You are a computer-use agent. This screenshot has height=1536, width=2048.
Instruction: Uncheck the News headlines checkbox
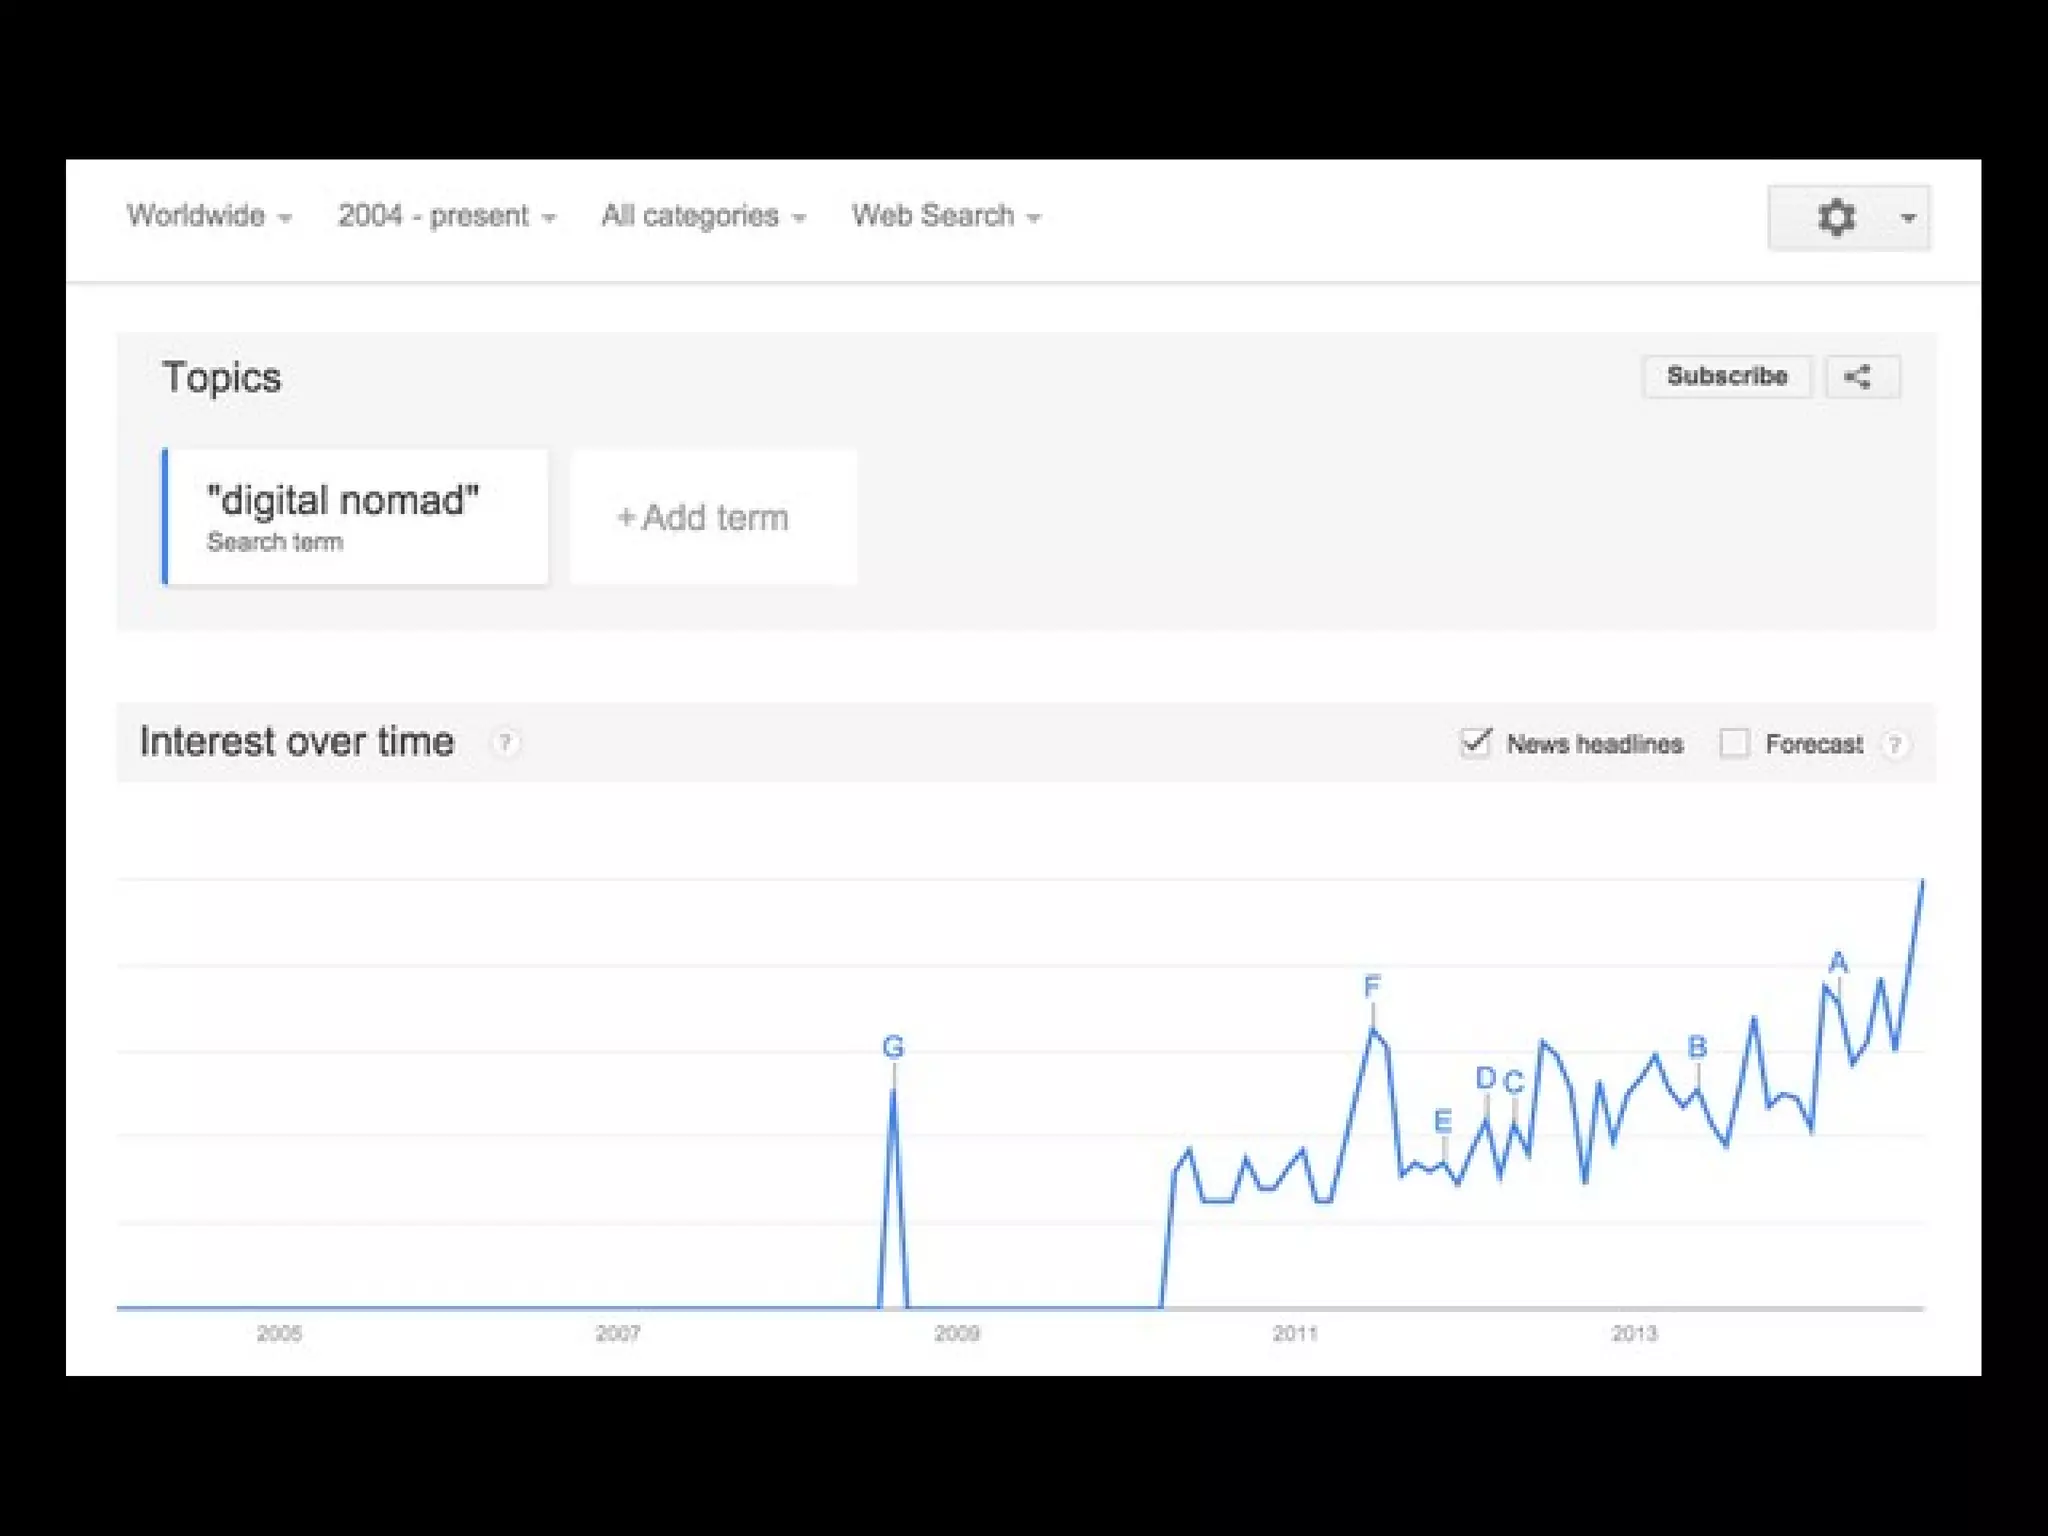(1476, 743)
